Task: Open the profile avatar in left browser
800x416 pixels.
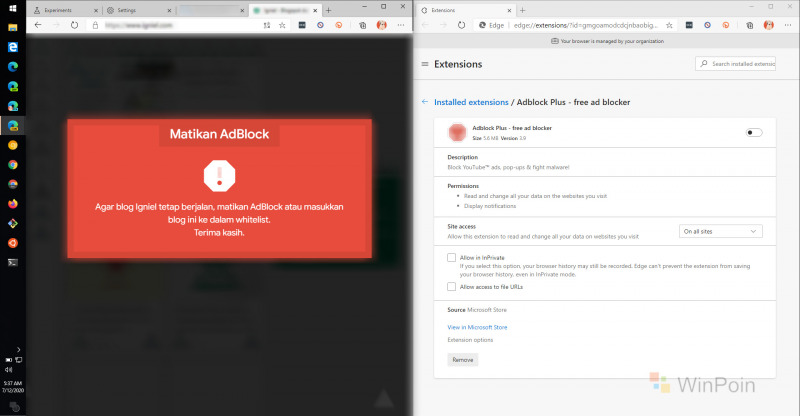Action: tap(382, 25)
